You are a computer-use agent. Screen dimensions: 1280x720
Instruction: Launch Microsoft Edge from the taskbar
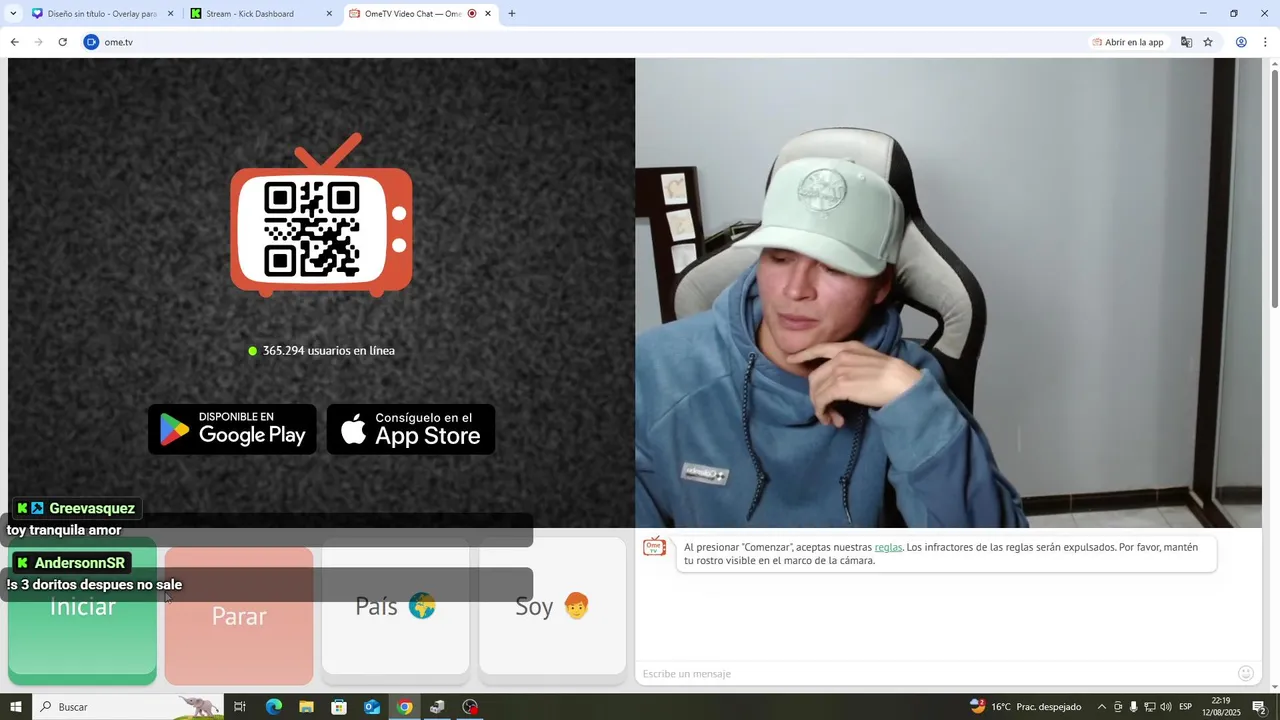point(273,707)
